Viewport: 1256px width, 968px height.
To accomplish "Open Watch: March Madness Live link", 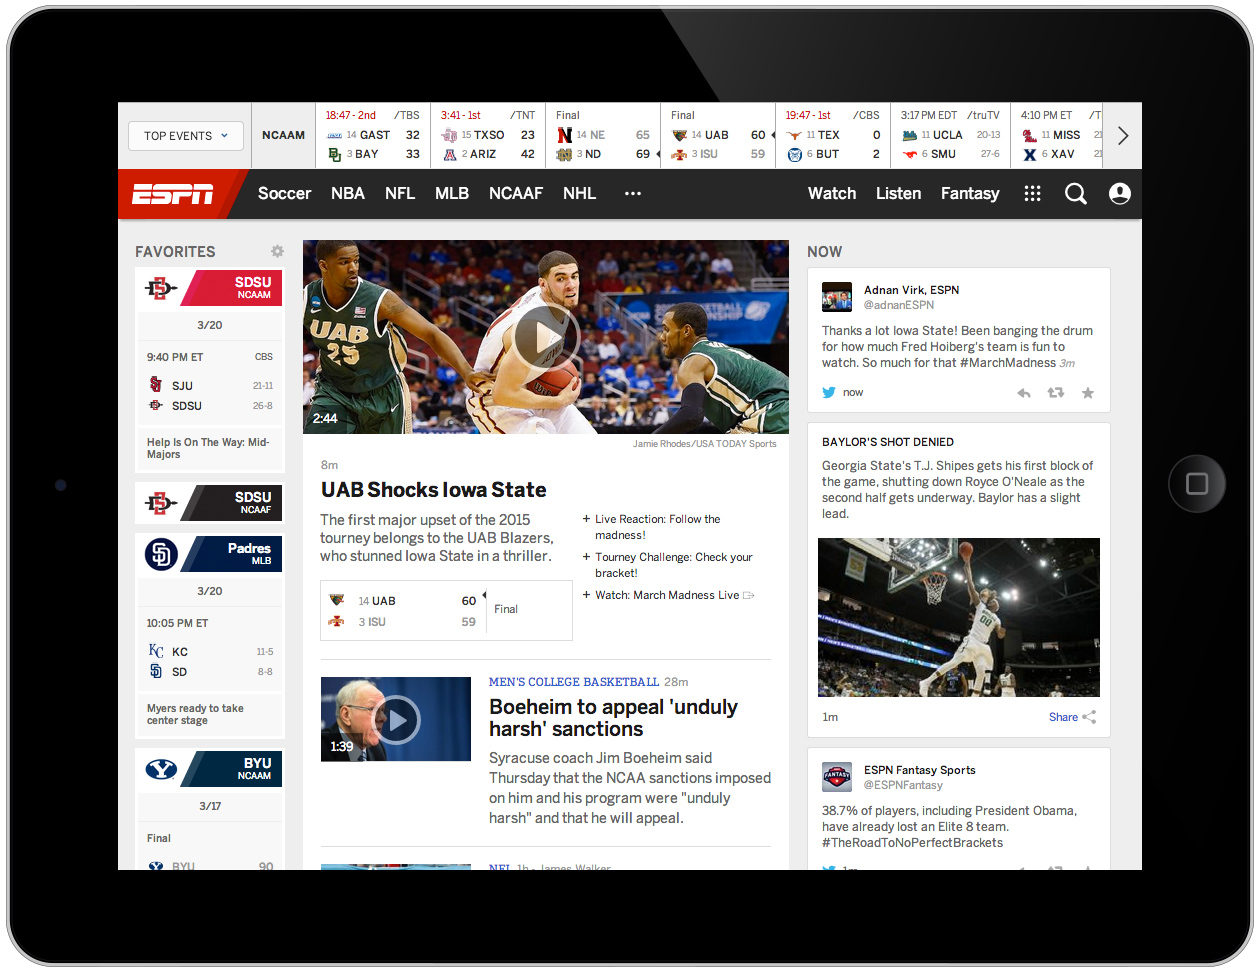I will (667, 595).
